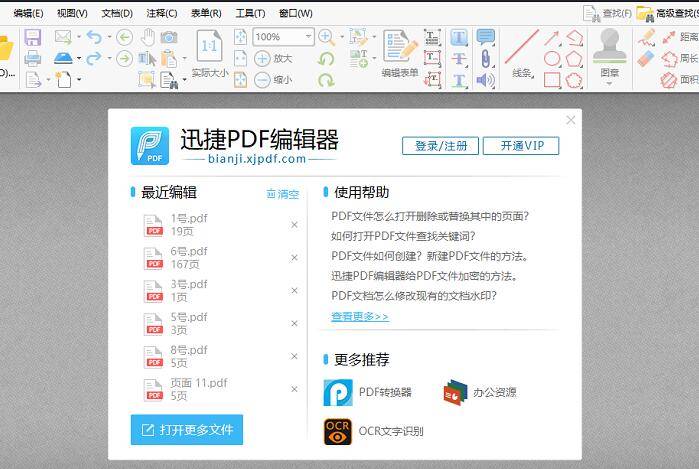Click the 登录/注册 button

[x=440, y=146]
